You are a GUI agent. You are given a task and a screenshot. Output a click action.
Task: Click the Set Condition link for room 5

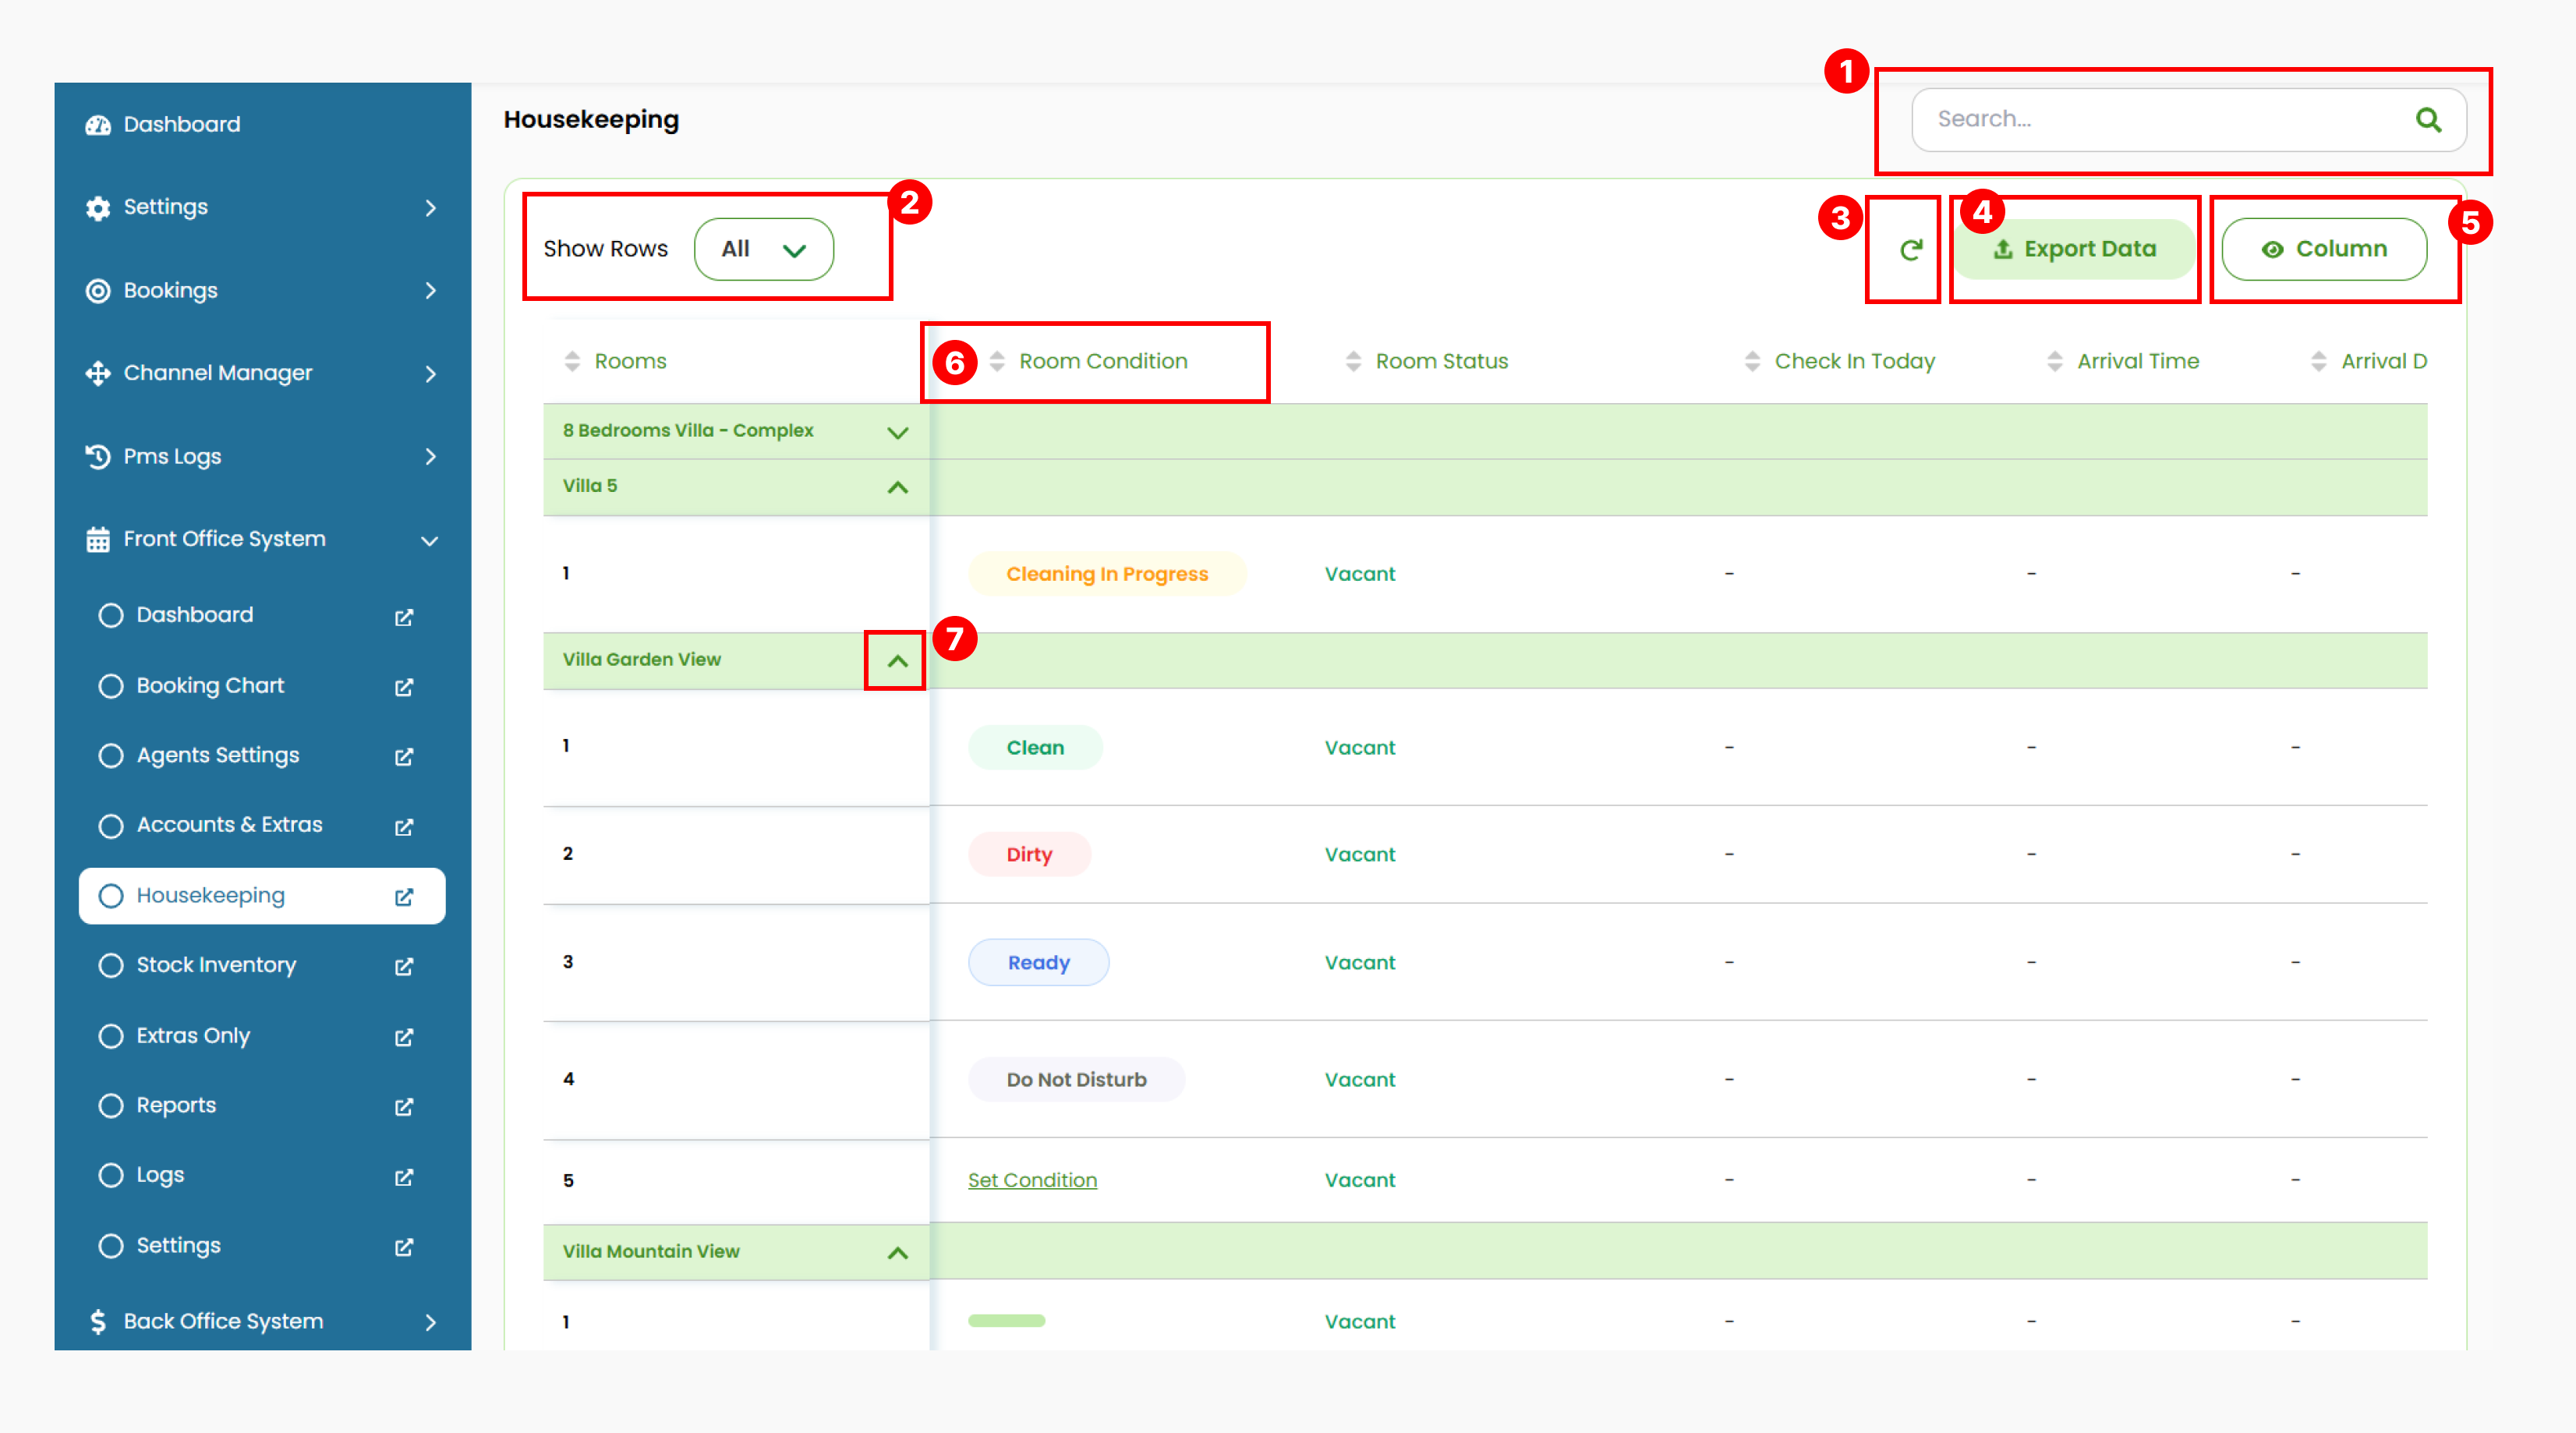(x=1032, y=1180)
